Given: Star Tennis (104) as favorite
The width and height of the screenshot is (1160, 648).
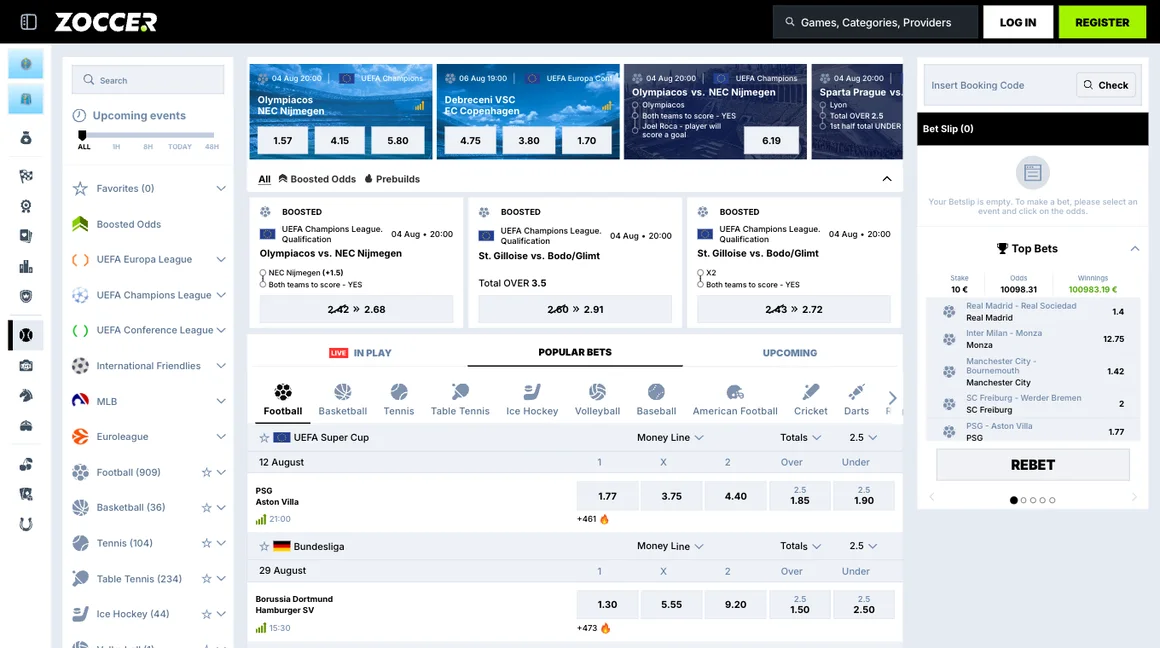Looking at the screenshot, I should coord(206,543).
